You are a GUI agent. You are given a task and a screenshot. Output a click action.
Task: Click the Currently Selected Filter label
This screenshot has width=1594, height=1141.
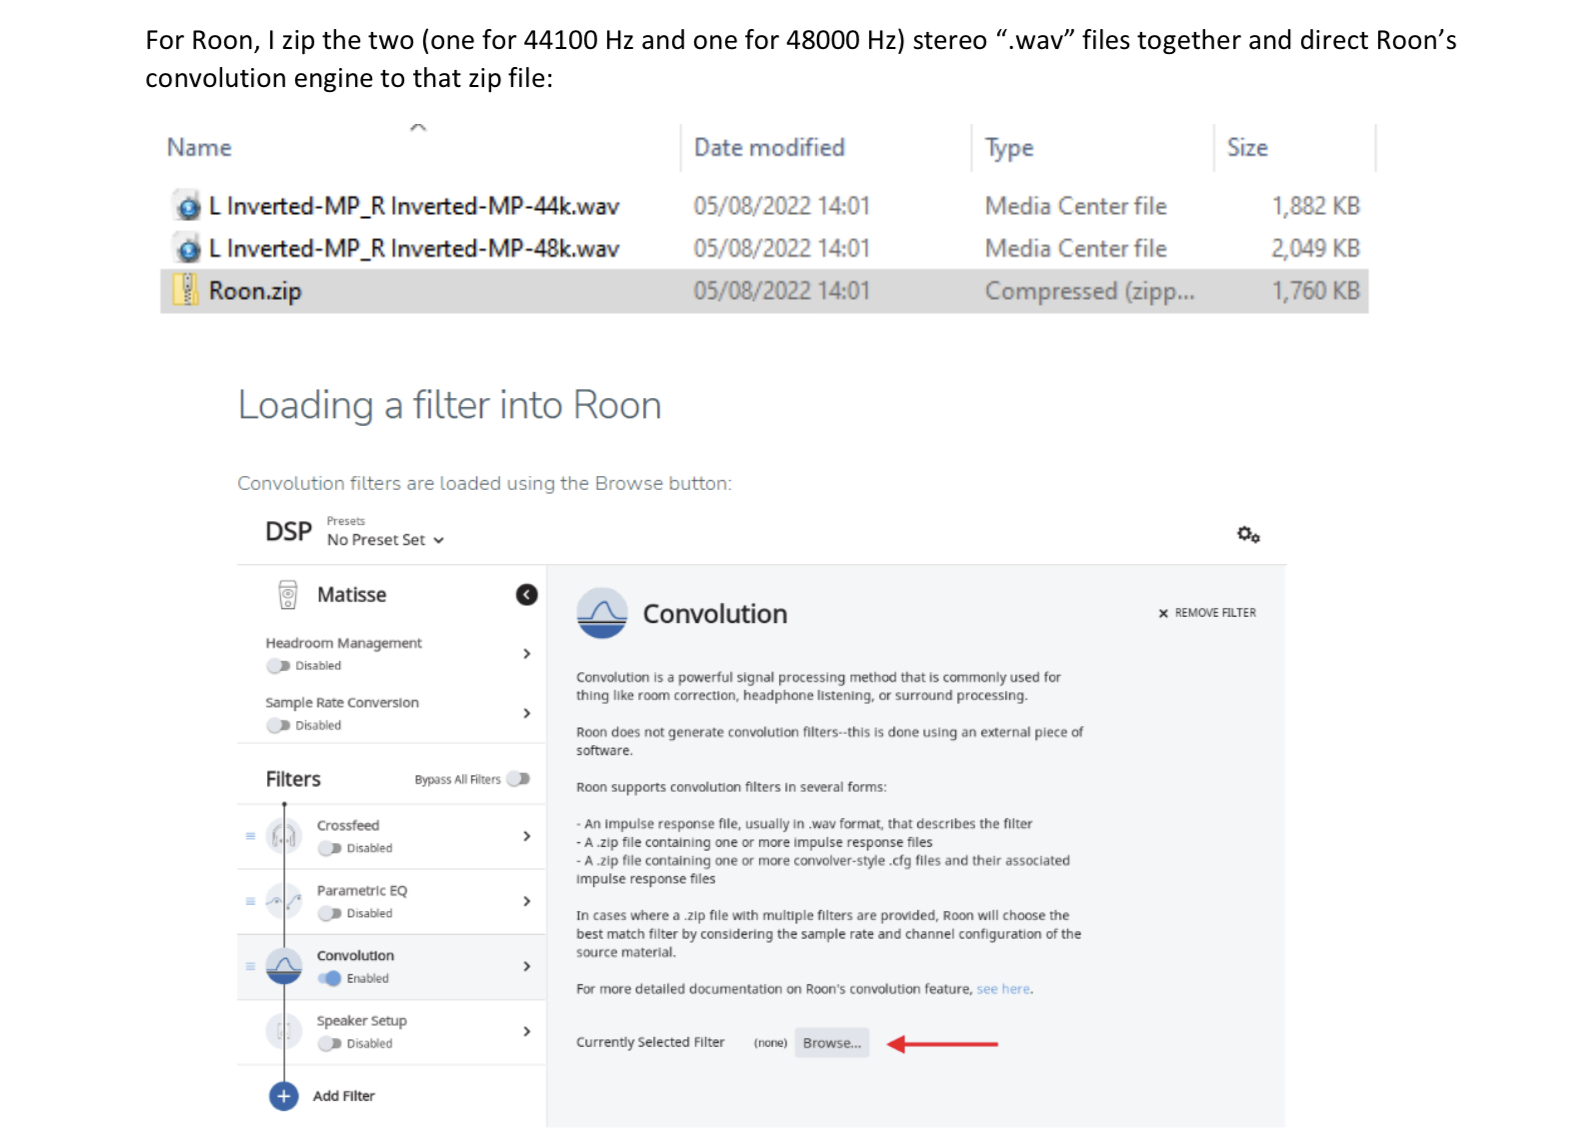coord(650,1042)
